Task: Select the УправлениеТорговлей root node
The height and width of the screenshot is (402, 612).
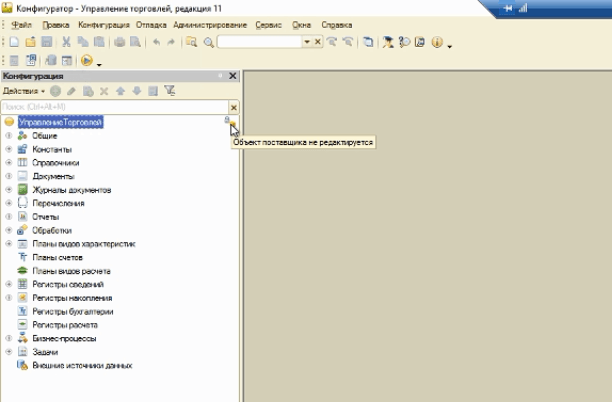Action: [x=60, y=122]
